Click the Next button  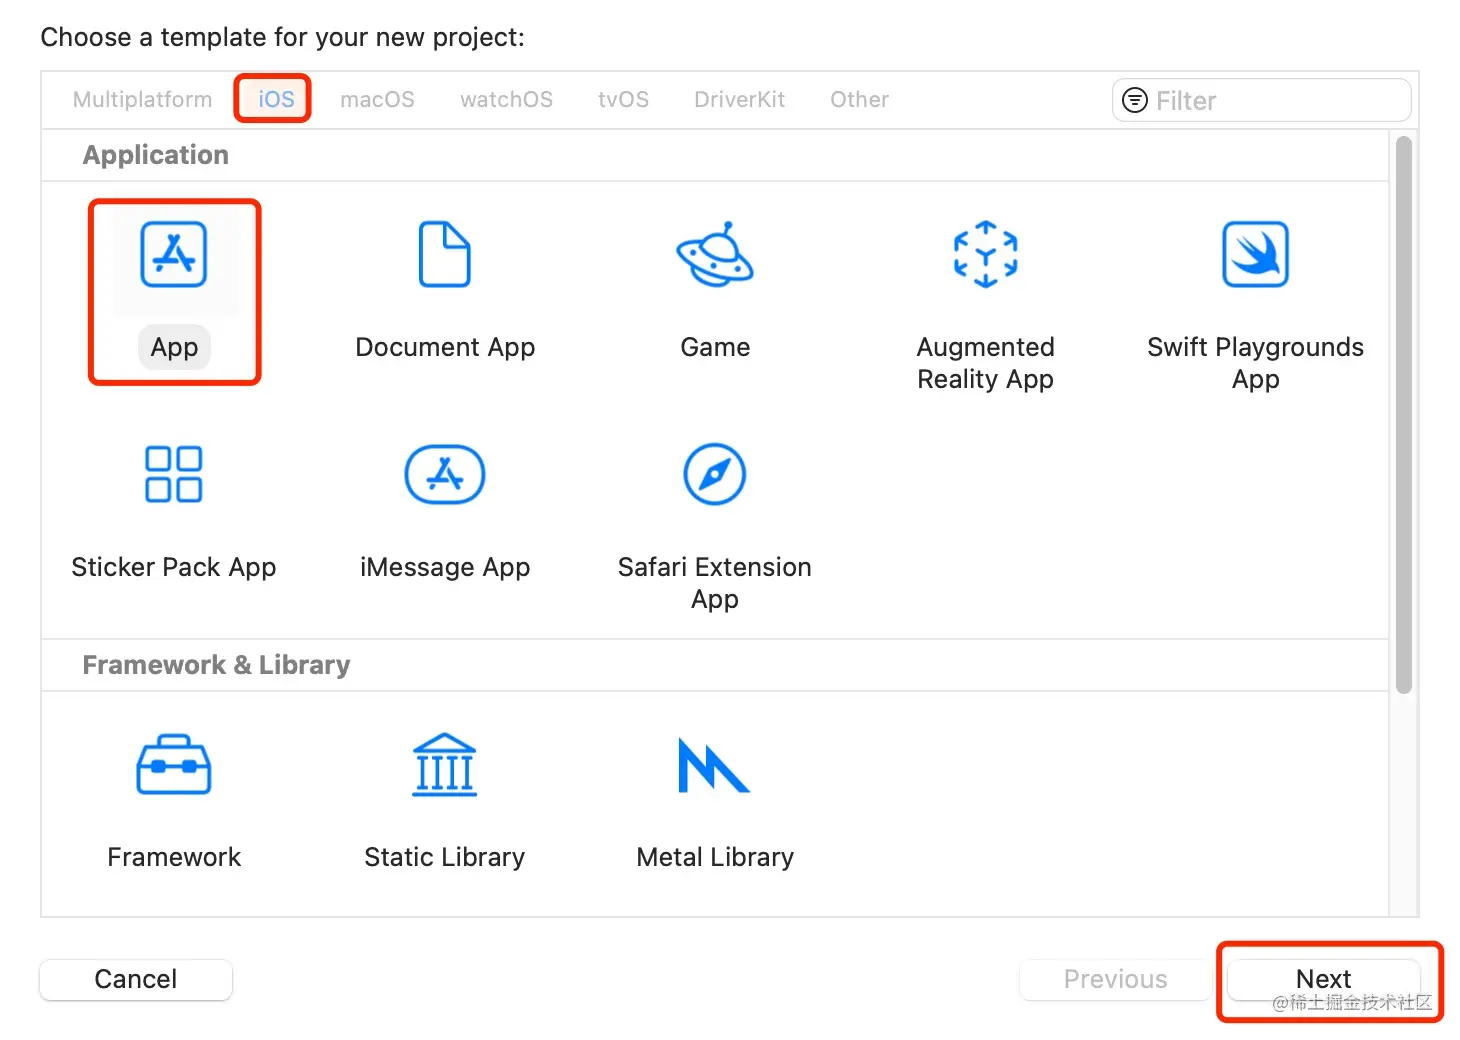[1323, 979]
